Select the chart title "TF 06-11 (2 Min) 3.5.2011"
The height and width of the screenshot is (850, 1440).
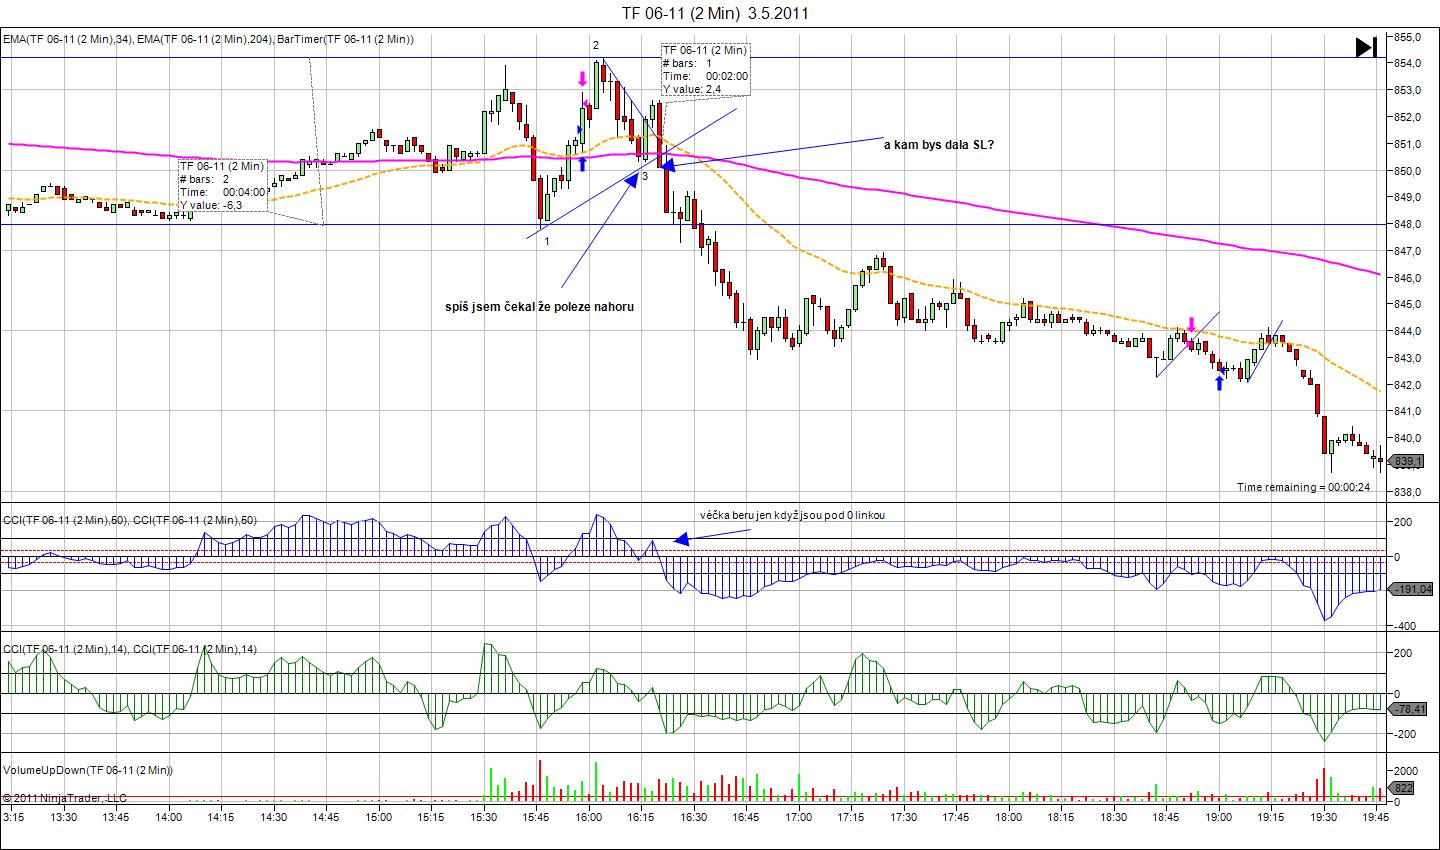[x=715, y=13]
